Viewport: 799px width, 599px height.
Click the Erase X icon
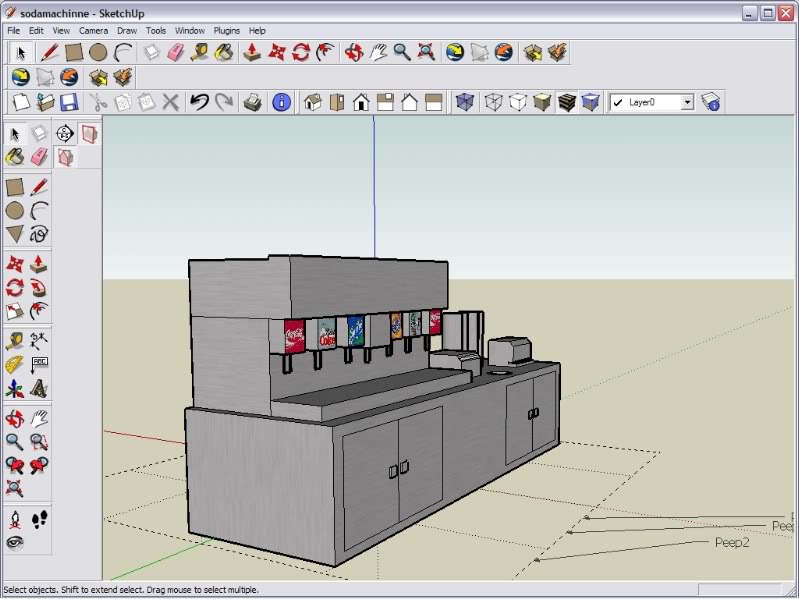click(x=170, y=102)
